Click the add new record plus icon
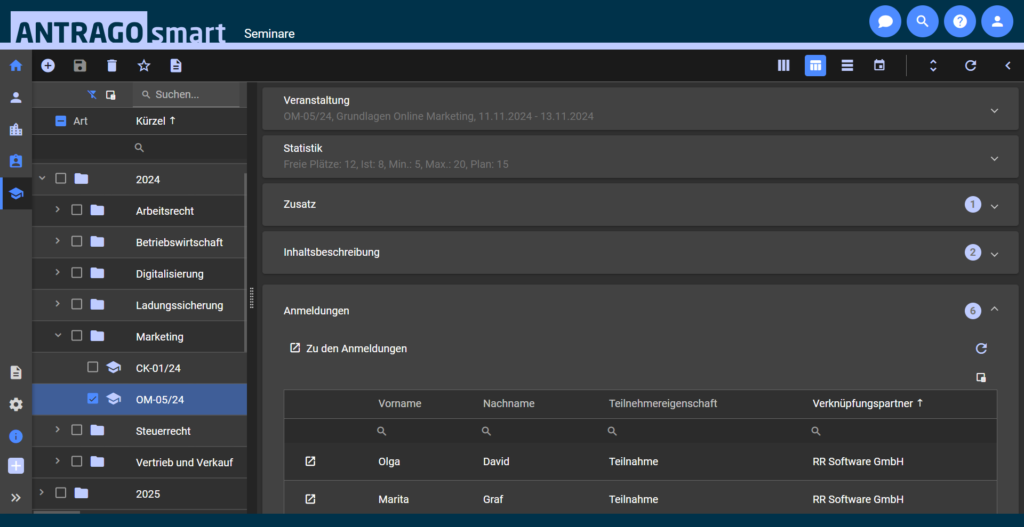The width and height of the screenshot is (1024, 527). [x=48, y=65]
